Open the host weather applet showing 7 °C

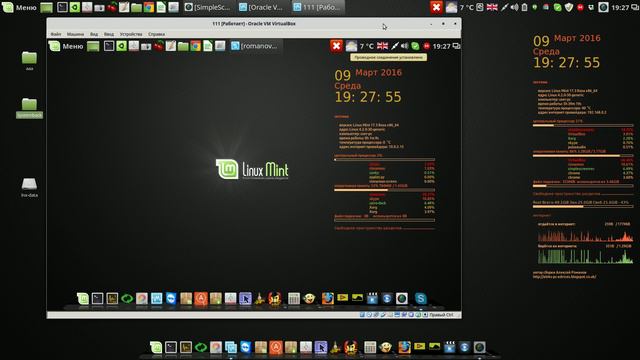point(460,7)
